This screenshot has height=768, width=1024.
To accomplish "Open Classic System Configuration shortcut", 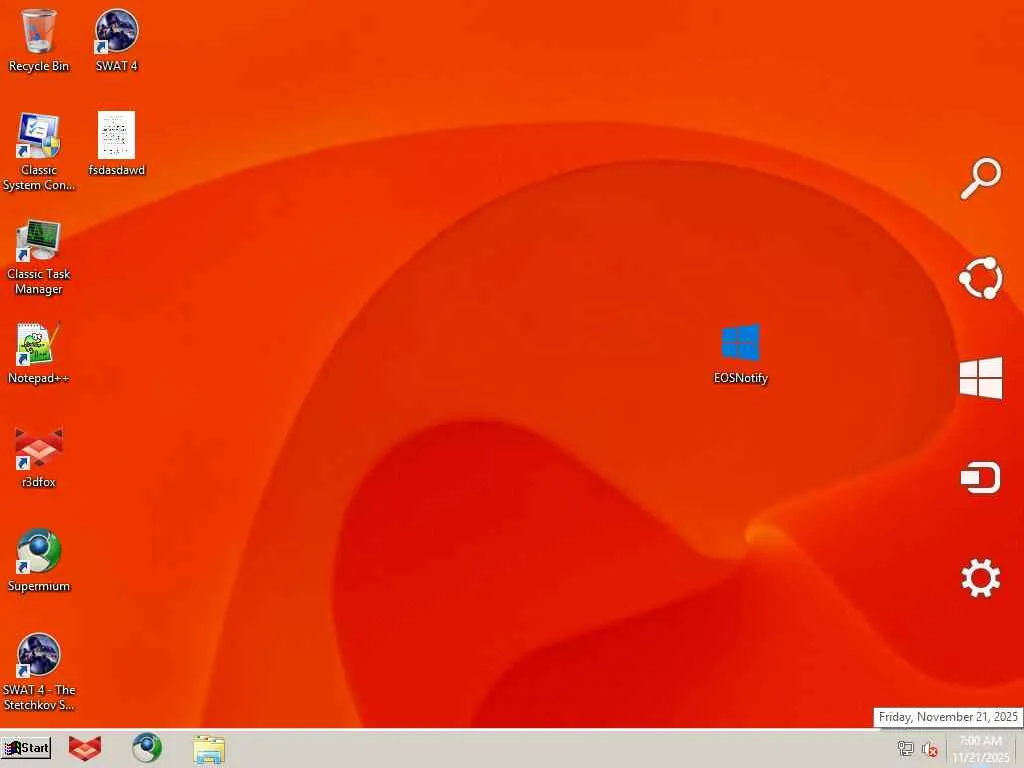I will [39, 152].
